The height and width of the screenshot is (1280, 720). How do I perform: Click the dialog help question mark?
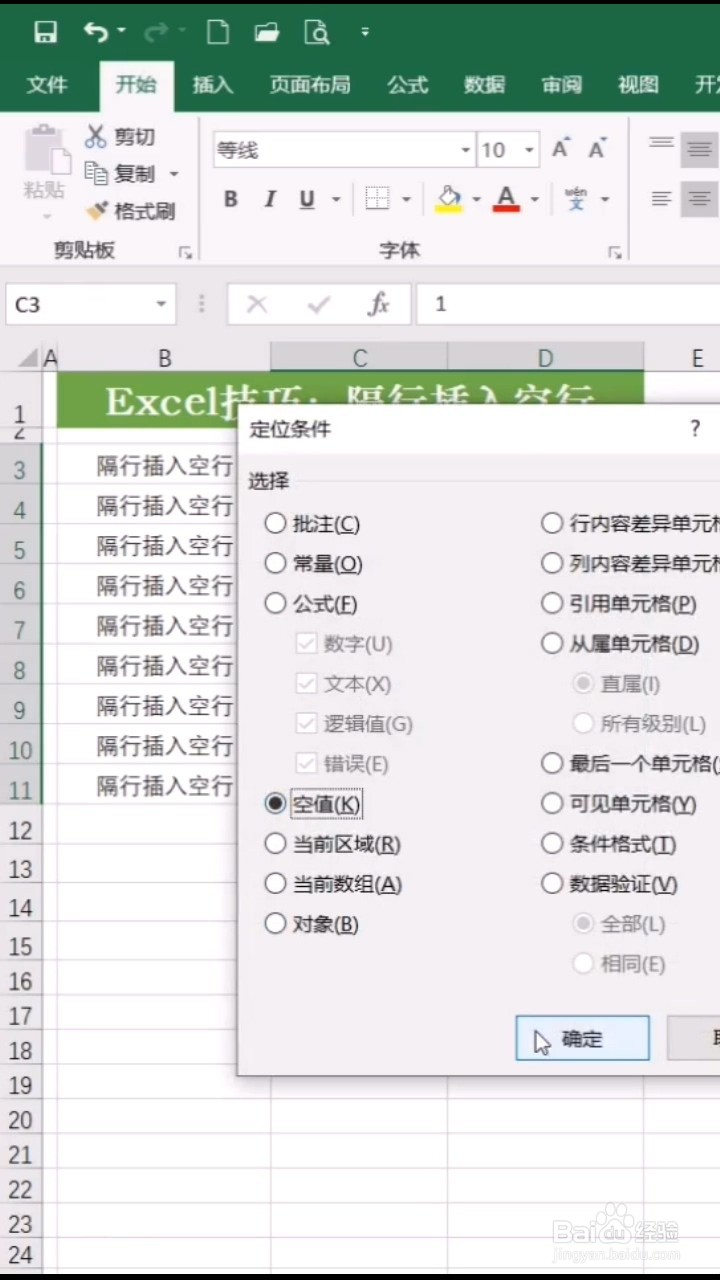tap(695, 429)
